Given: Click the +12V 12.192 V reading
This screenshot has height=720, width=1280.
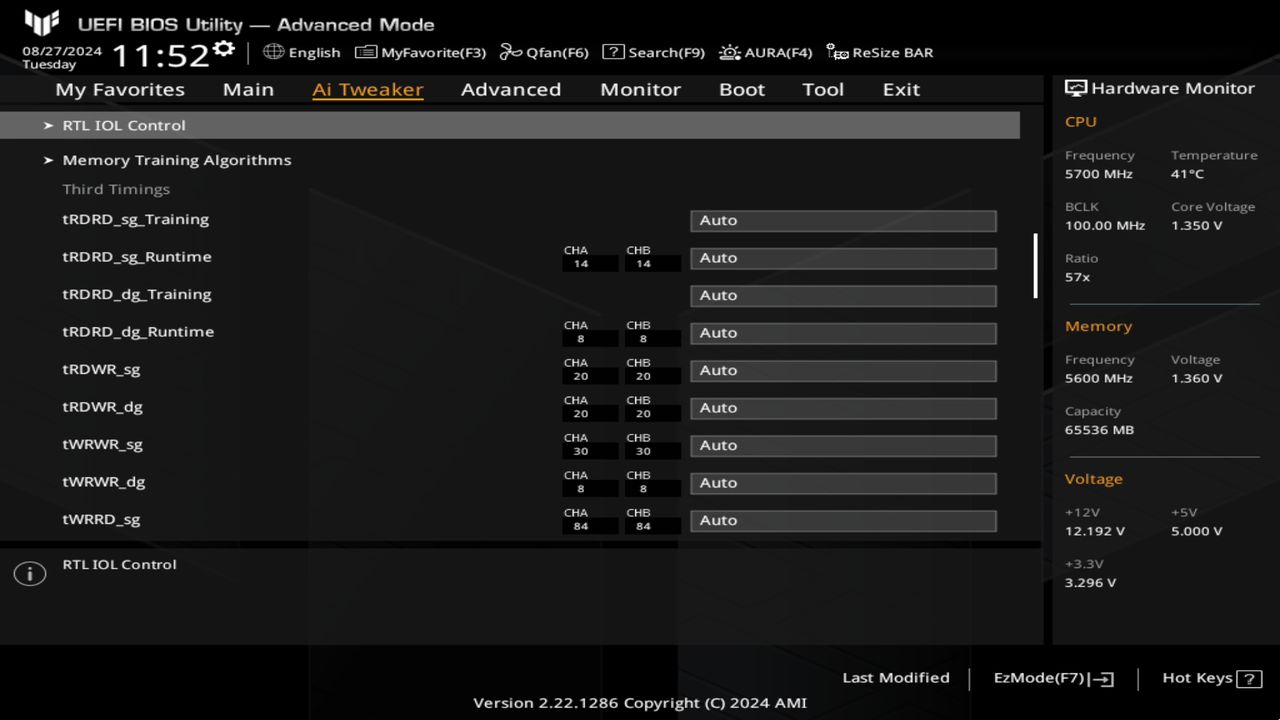Looking at the screenshot, I should (1095, 531).
